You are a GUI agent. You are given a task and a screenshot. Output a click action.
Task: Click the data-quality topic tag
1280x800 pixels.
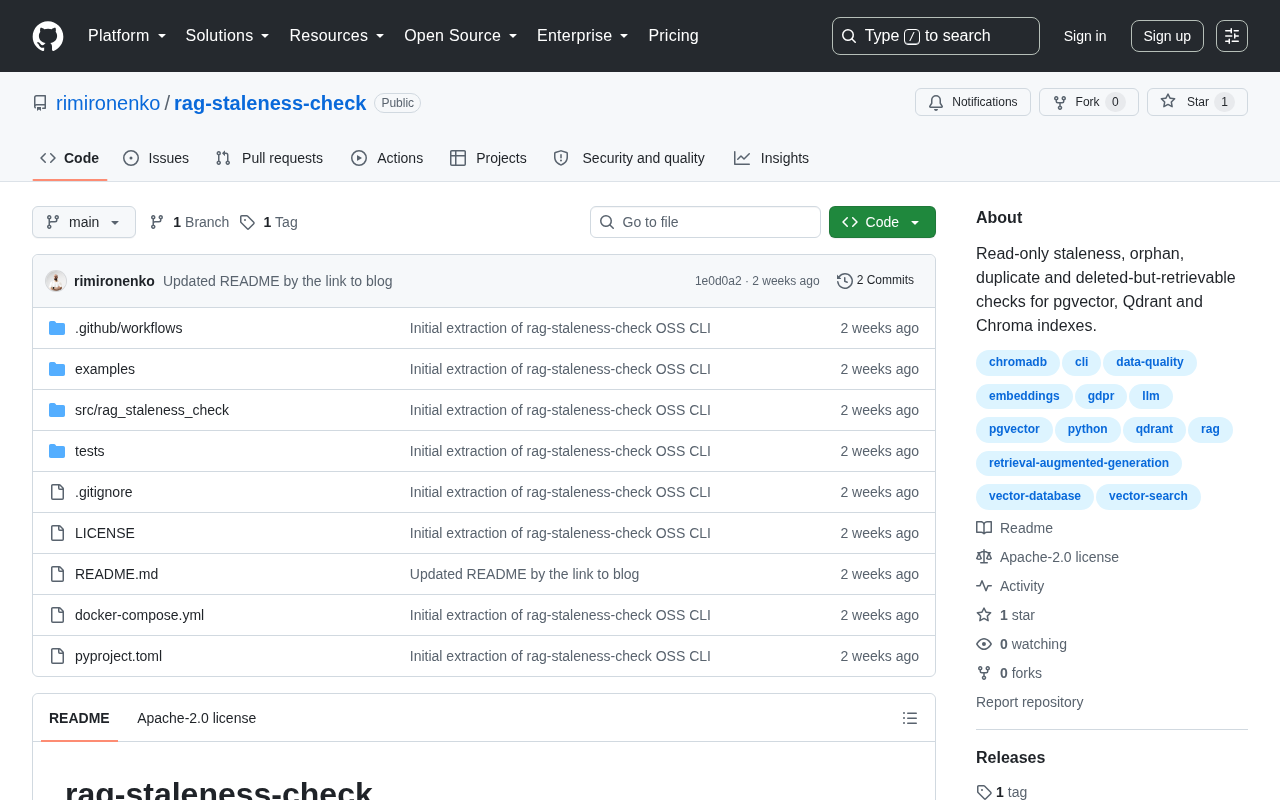click(x=1150, y=362)
